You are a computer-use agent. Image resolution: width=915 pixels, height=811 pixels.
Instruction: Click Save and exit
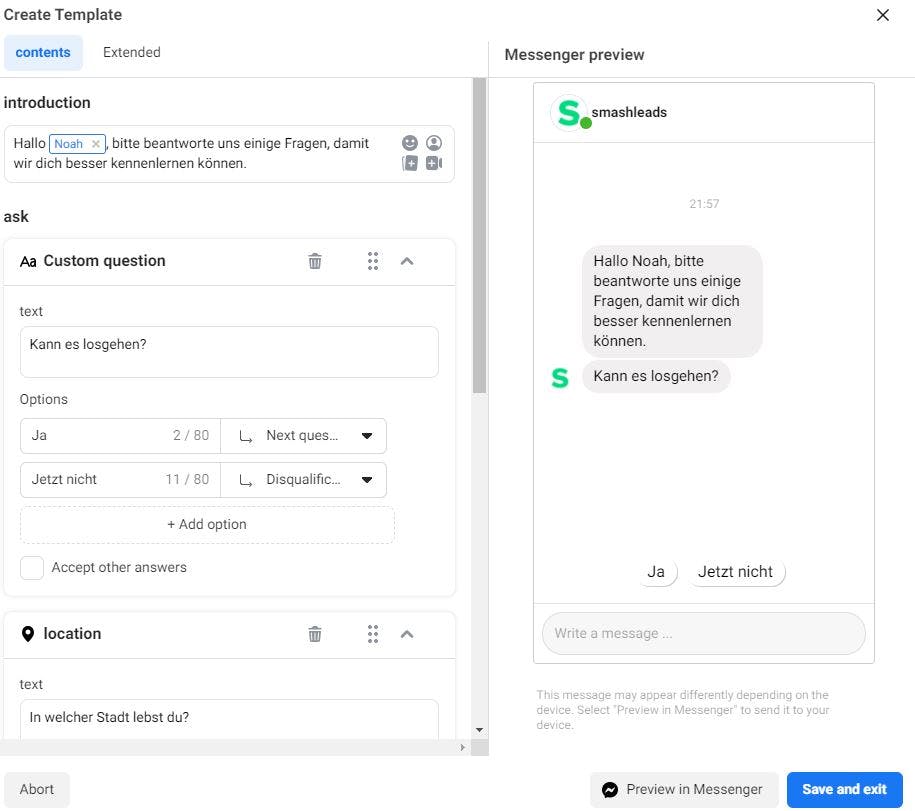(x=844, y=790)
